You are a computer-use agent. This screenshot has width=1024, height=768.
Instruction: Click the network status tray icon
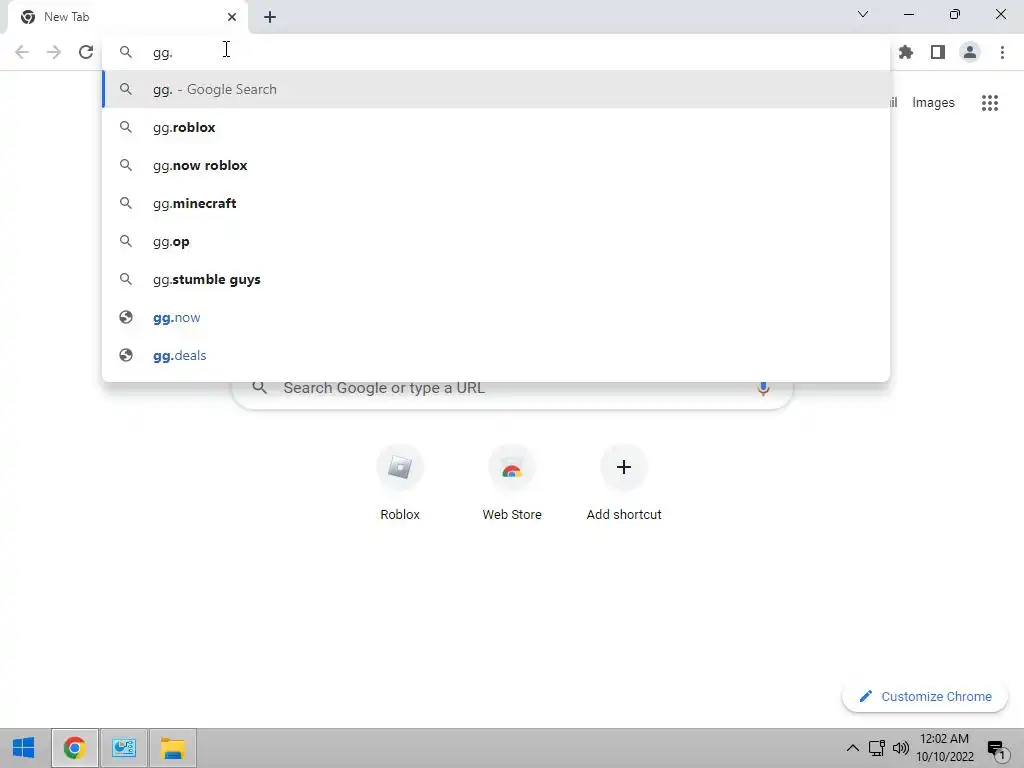876,748
